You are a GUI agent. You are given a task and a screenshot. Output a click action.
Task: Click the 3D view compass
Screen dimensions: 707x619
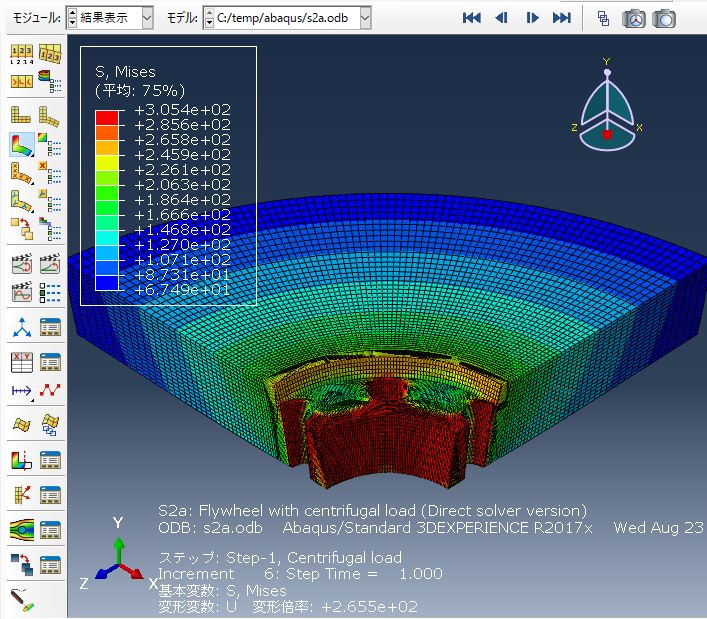[606, 108]
